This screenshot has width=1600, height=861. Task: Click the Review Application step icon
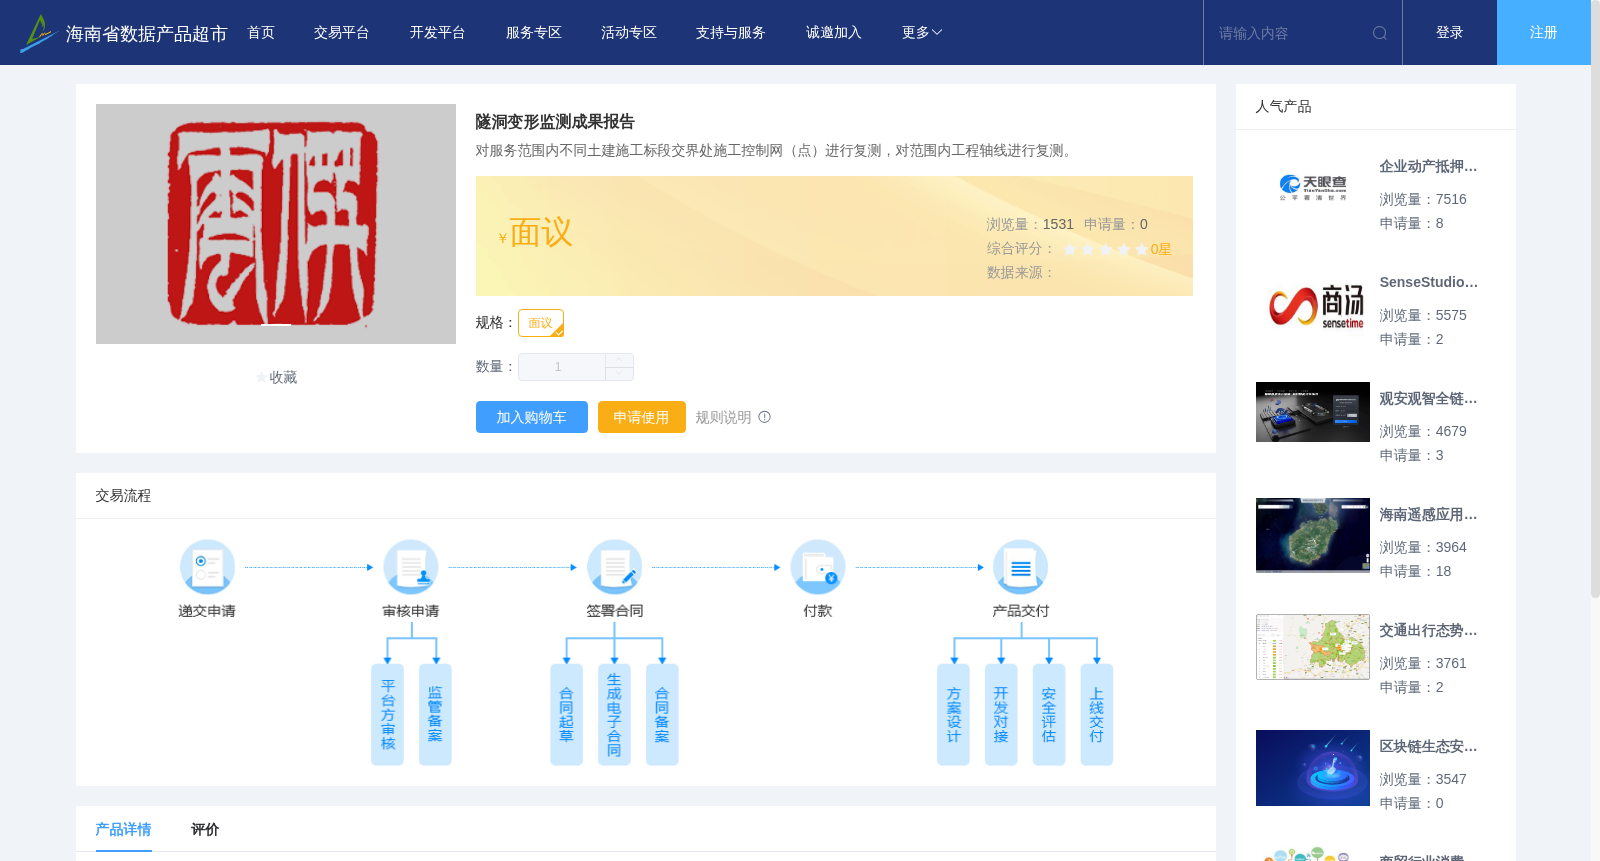411,567
